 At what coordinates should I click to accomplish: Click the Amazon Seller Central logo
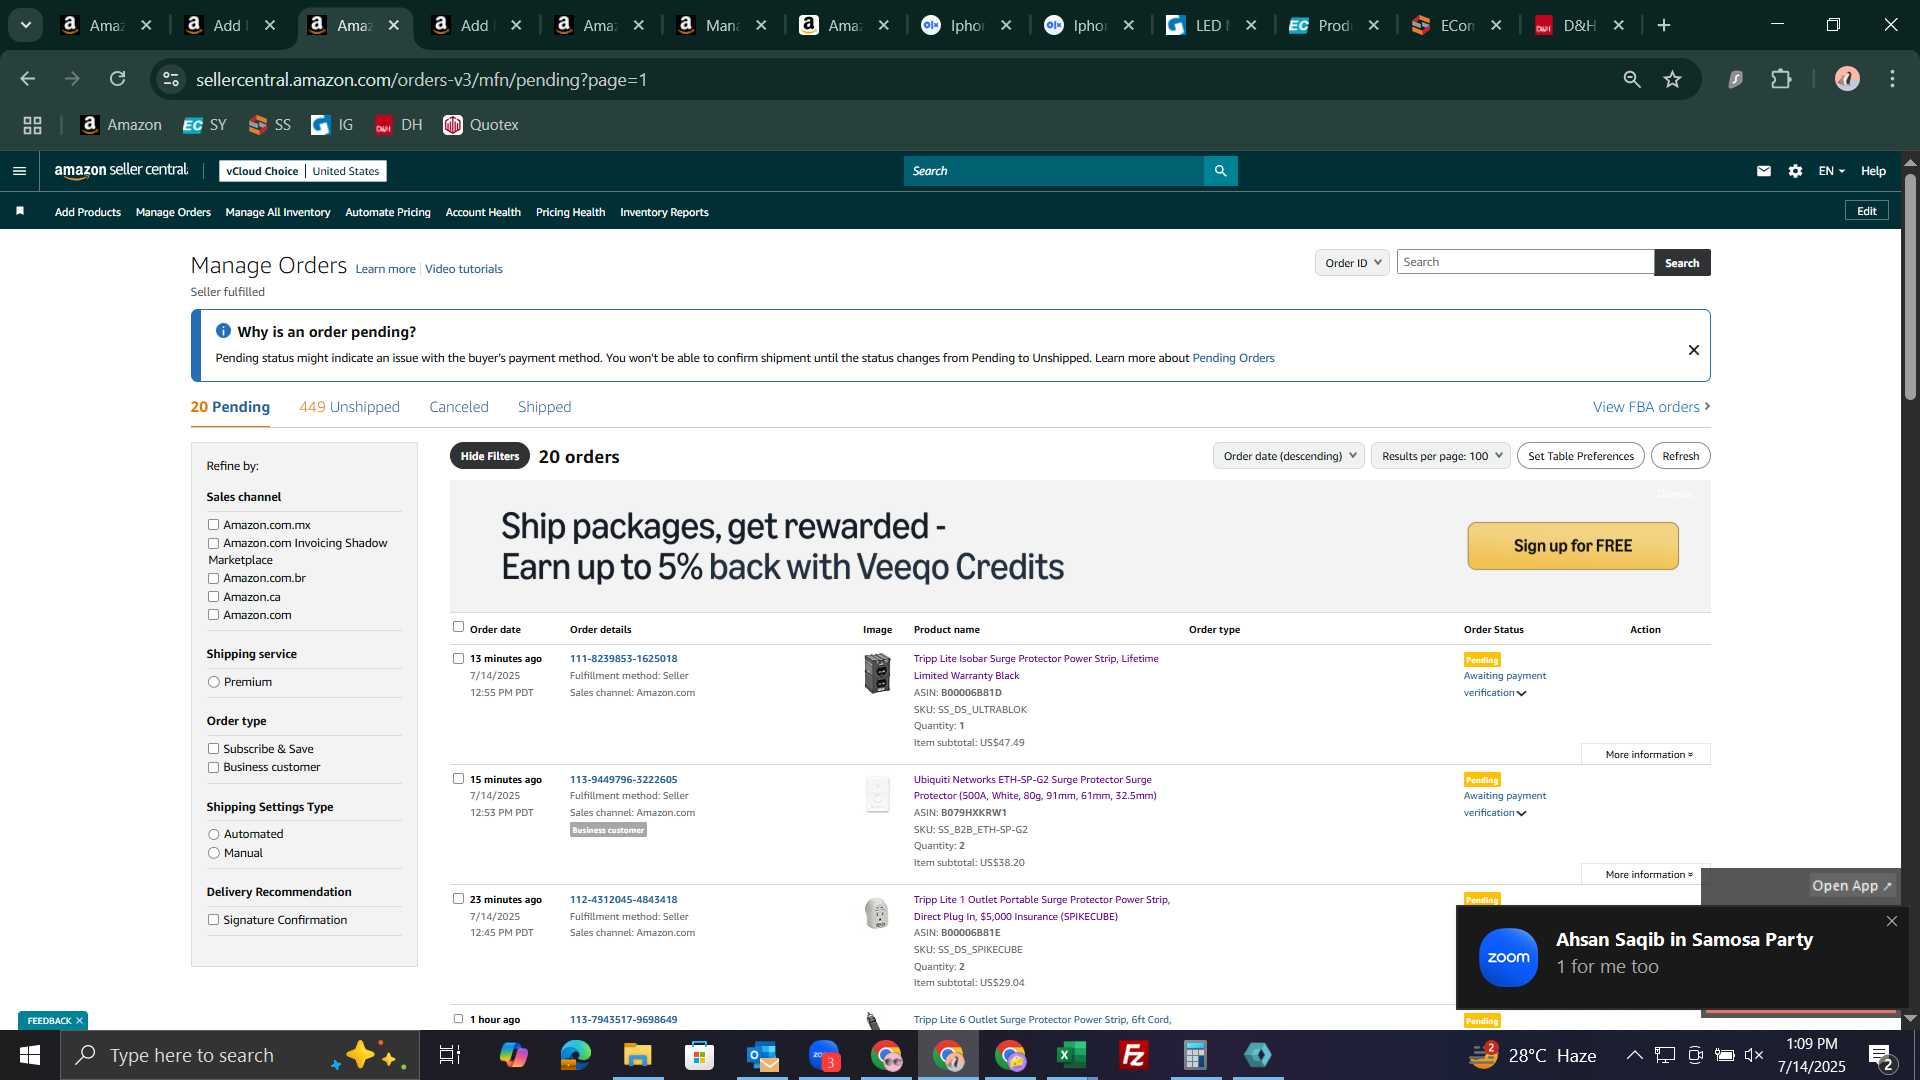(x=121, y=171)
